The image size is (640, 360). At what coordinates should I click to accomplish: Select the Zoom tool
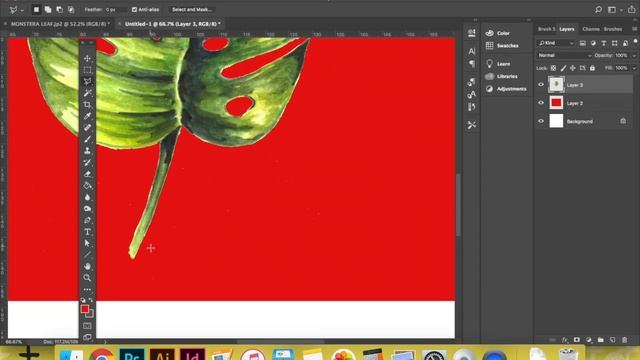tap(87, 278)
